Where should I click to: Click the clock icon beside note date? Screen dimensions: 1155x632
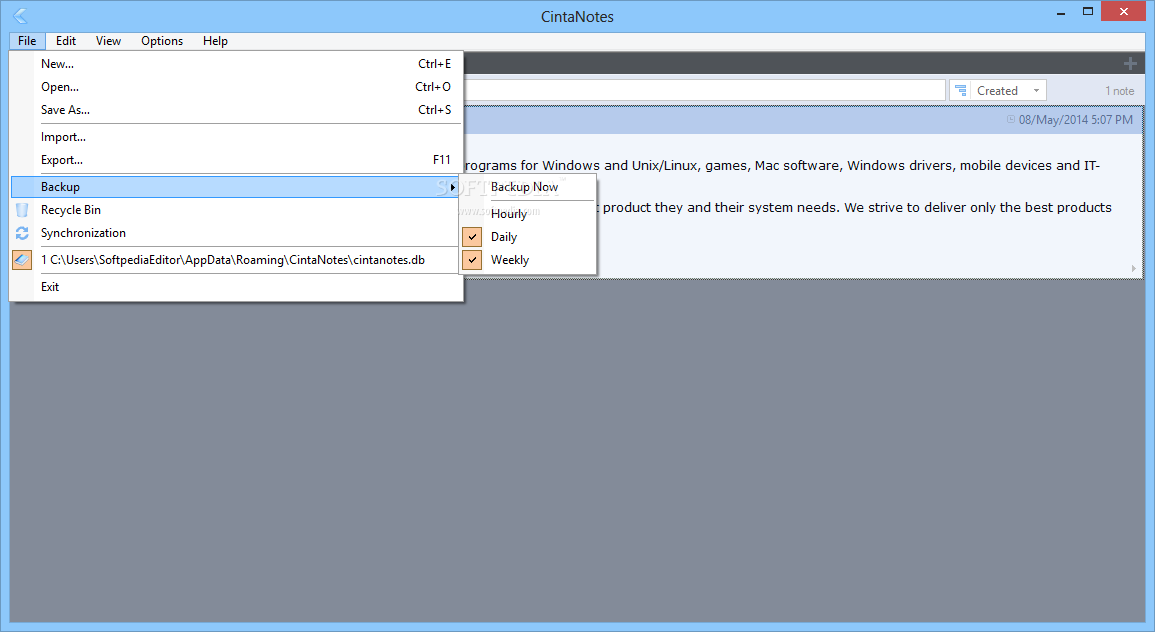pos(1011,119)
